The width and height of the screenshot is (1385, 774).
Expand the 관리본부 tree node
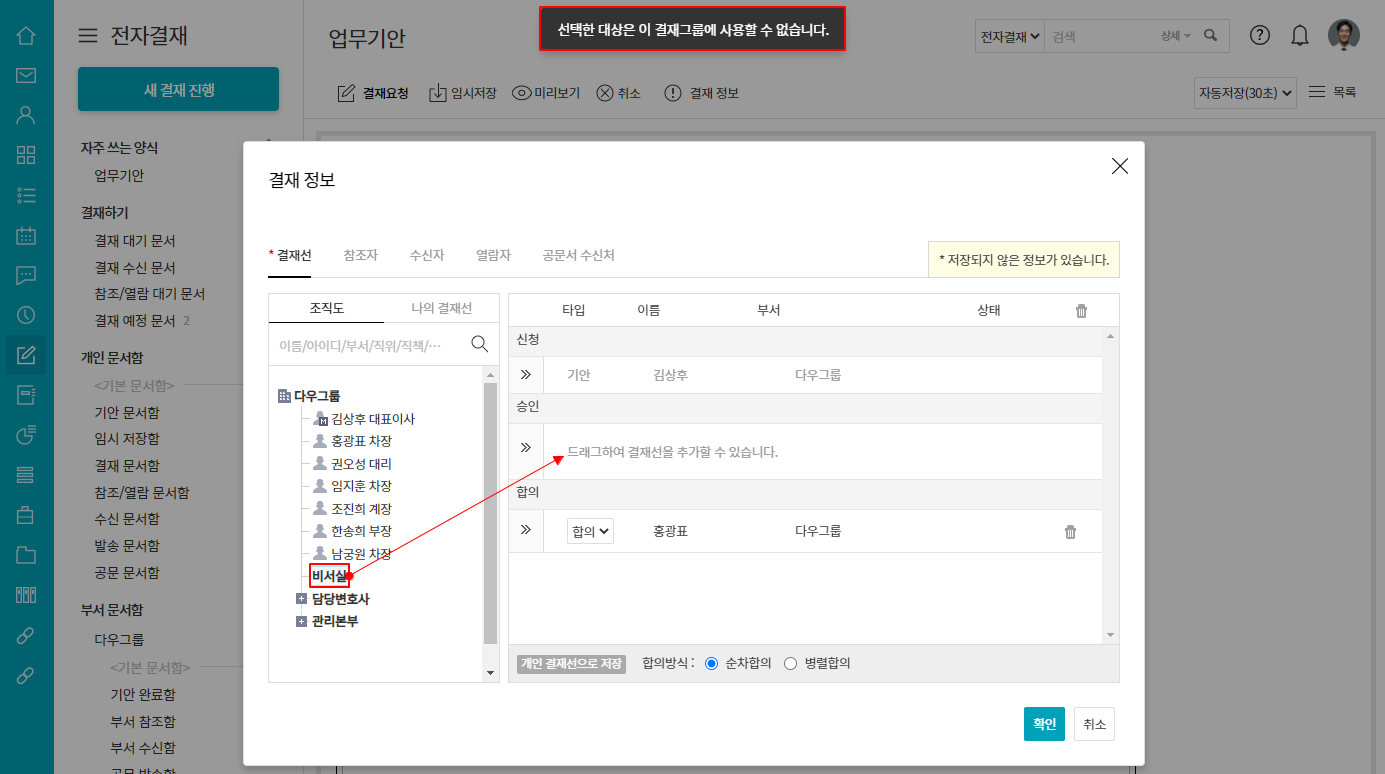pyautogui.click(x=301, y=621)
